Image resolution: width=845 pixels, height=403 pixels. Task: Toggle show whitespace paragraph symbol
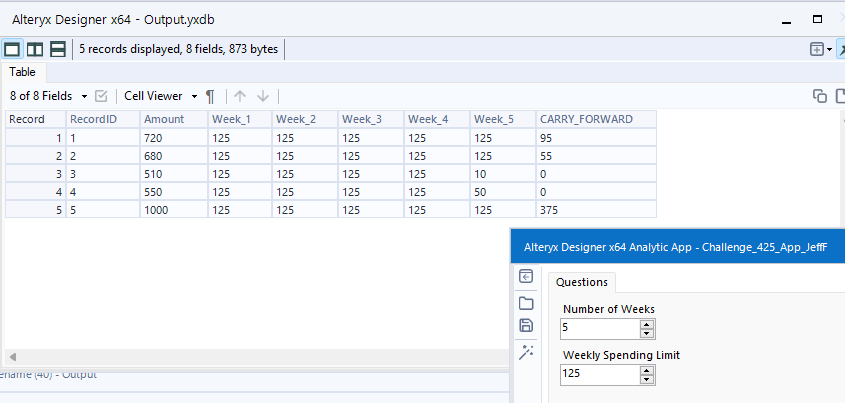click(210, 96)
